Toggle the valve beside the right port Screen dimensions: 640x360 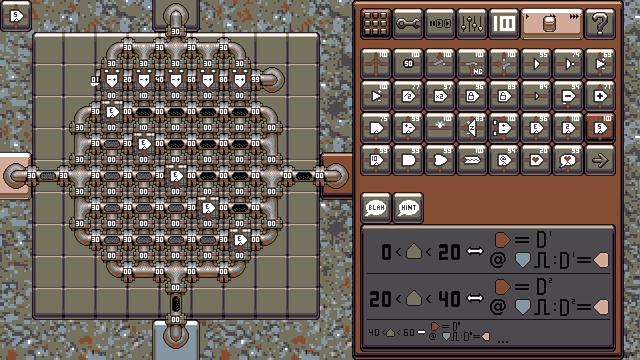coord(304,176)
